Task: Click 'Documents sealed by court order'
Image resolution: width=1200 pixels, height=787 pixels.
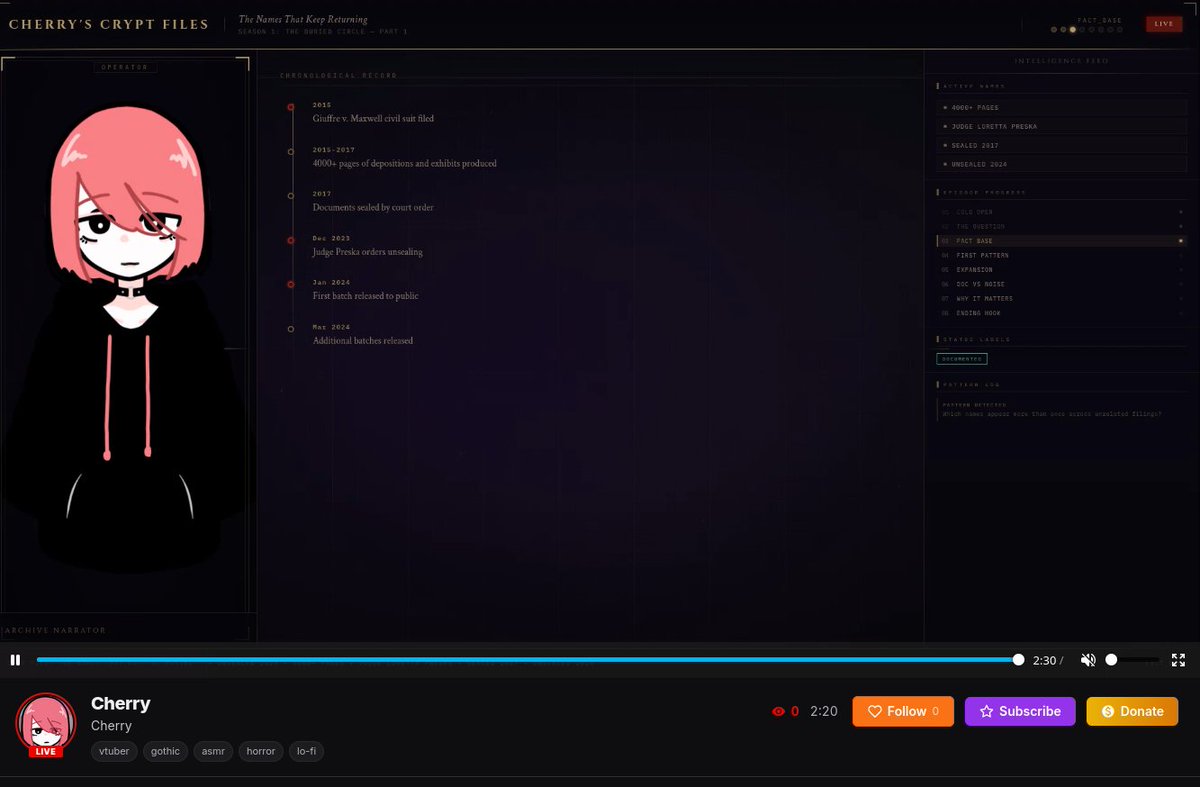Action: 373,207
